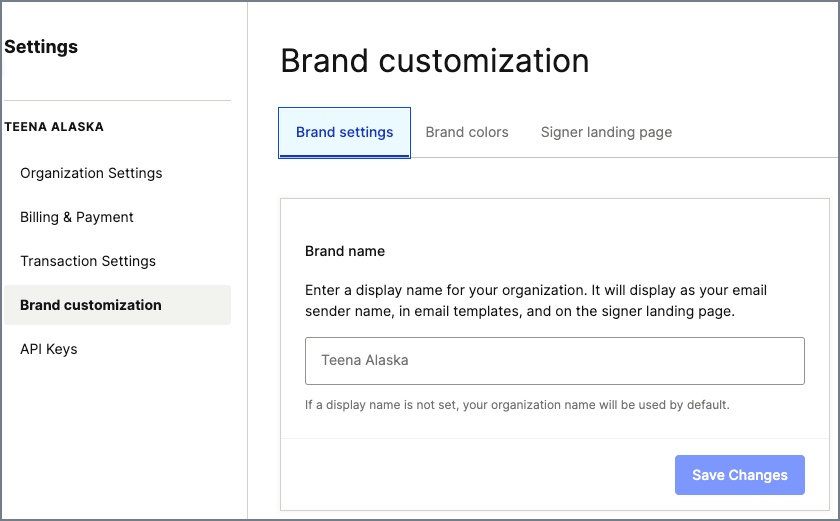
Task: Open Transaction Settings page
Action: tap(88, 261)
